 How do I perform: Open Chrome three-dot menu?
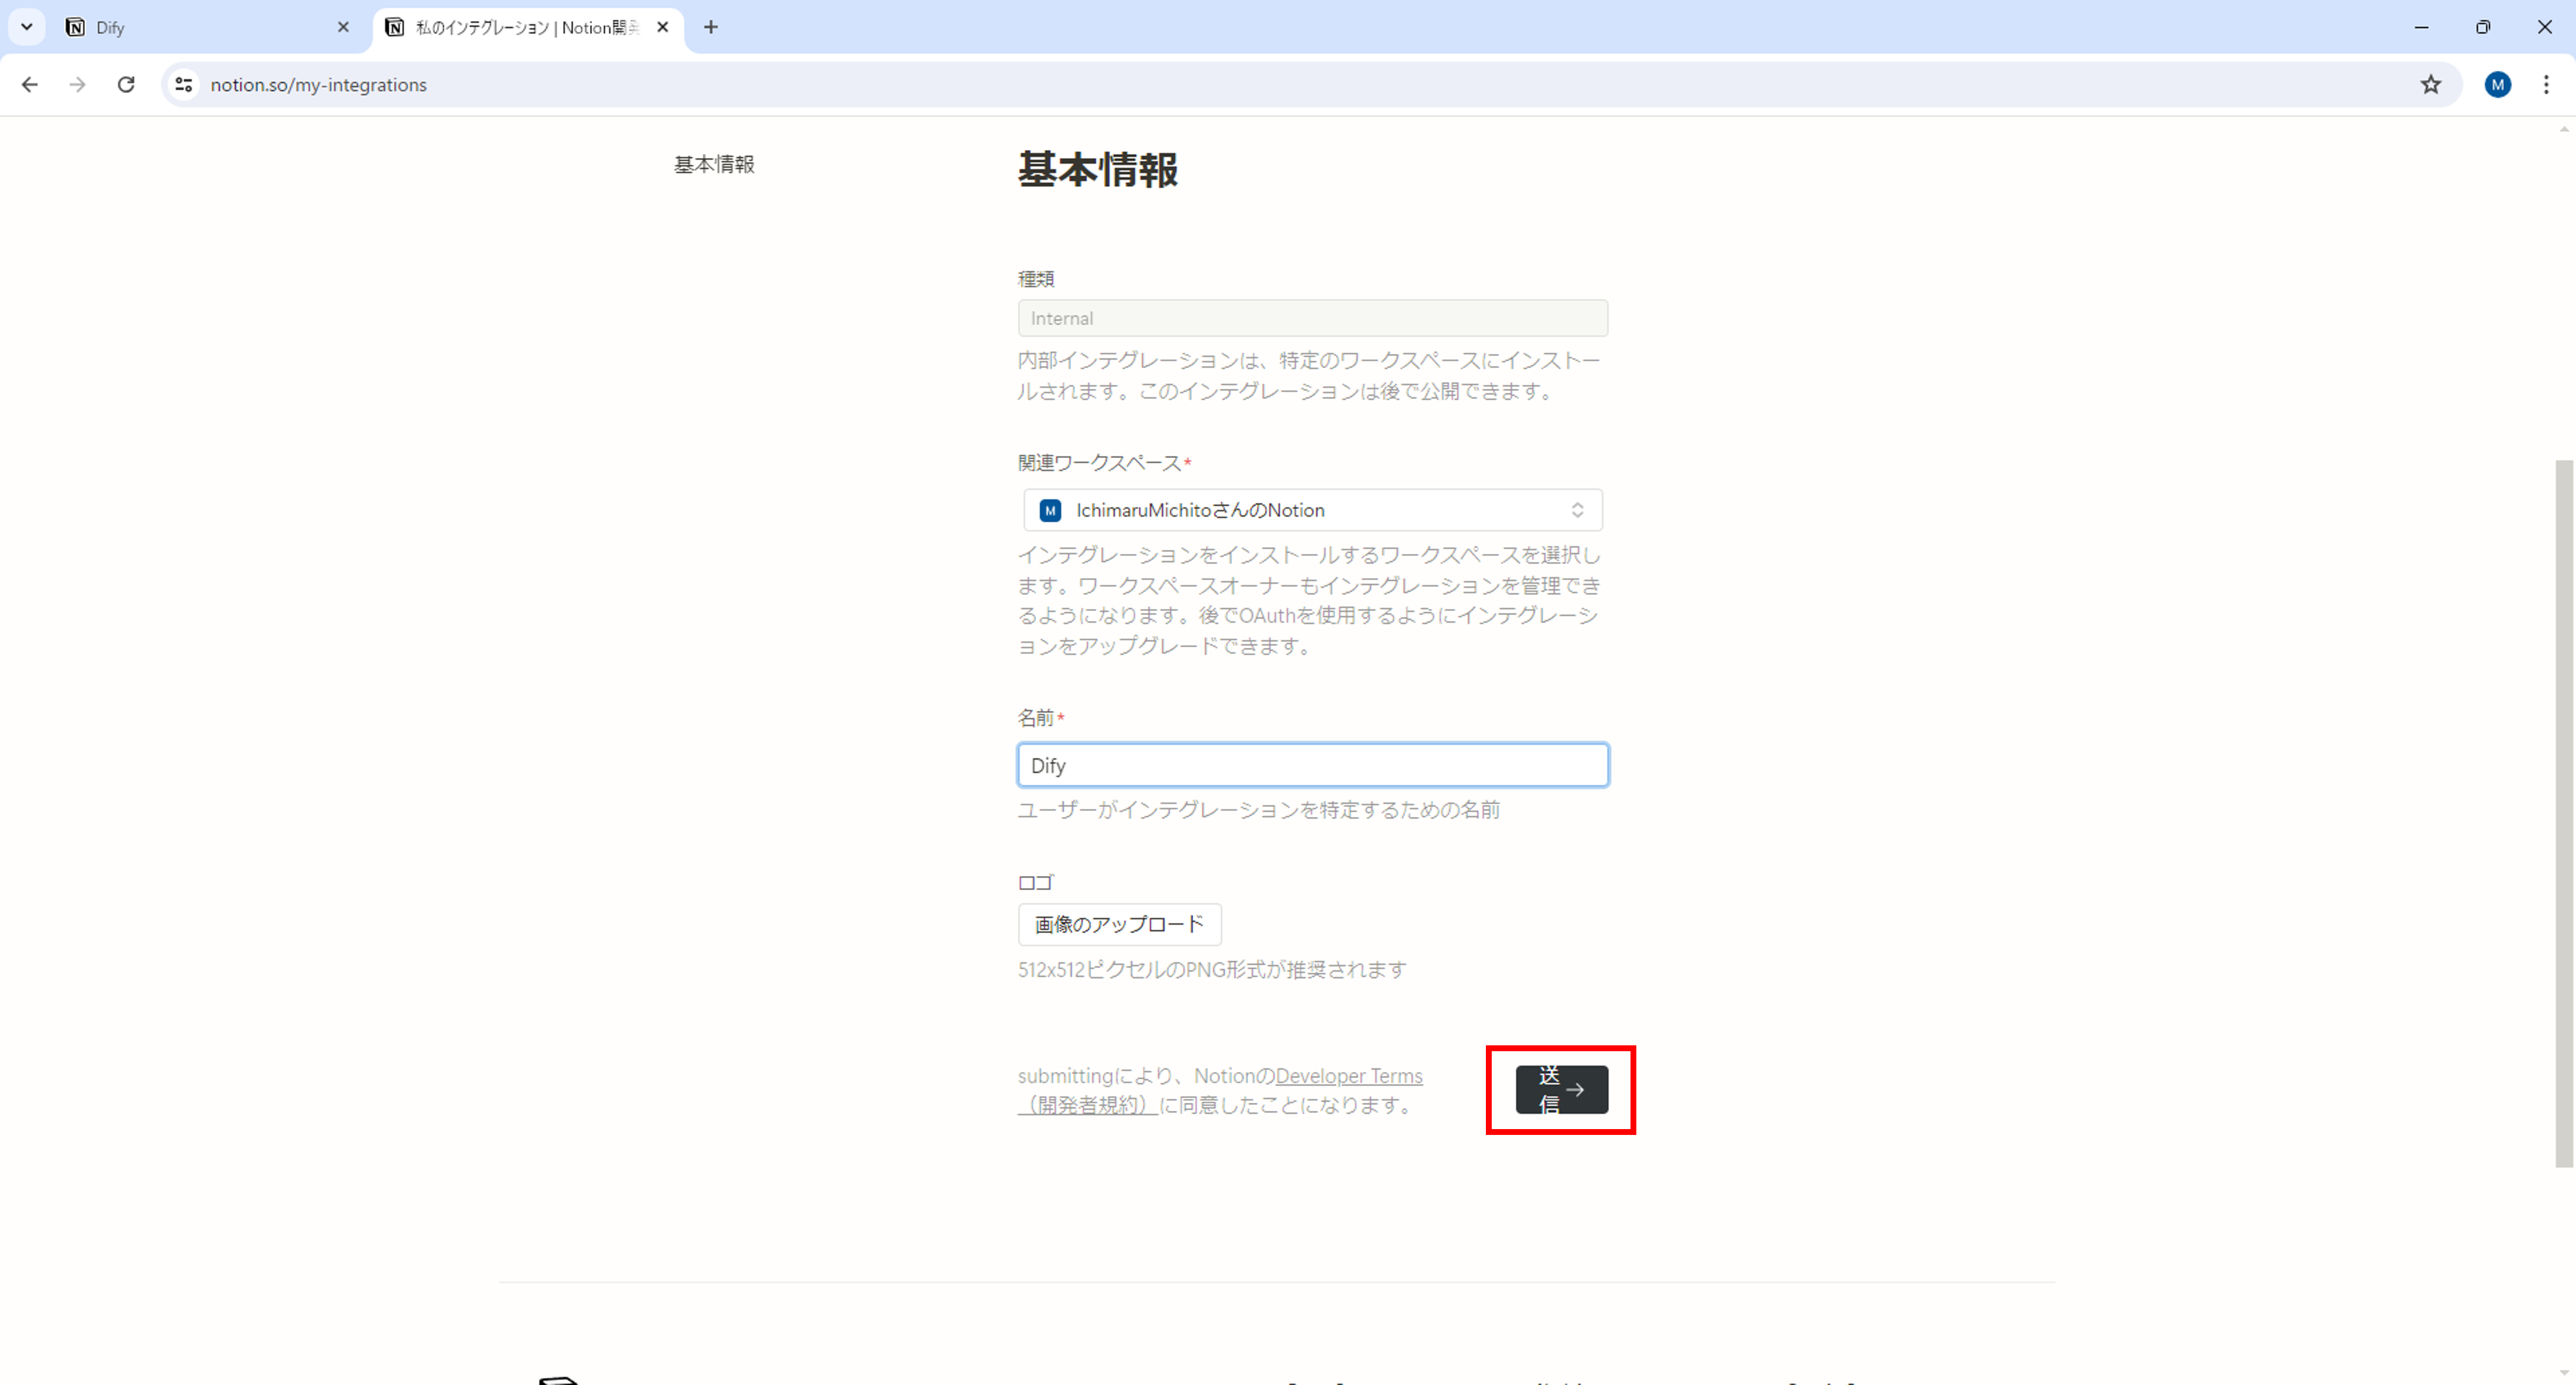tap(2546, 85)
